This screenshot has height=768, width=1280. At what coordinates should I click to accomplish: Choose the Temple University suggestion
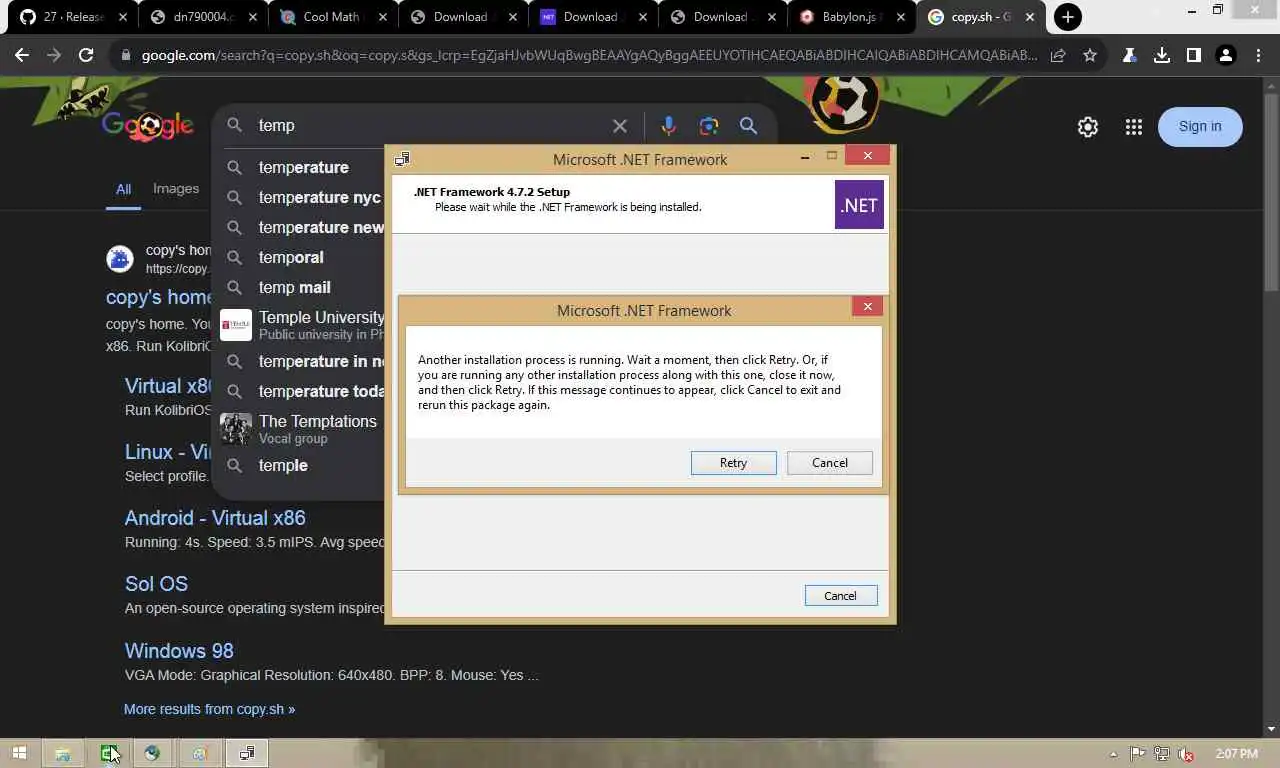tap(304, 325)
